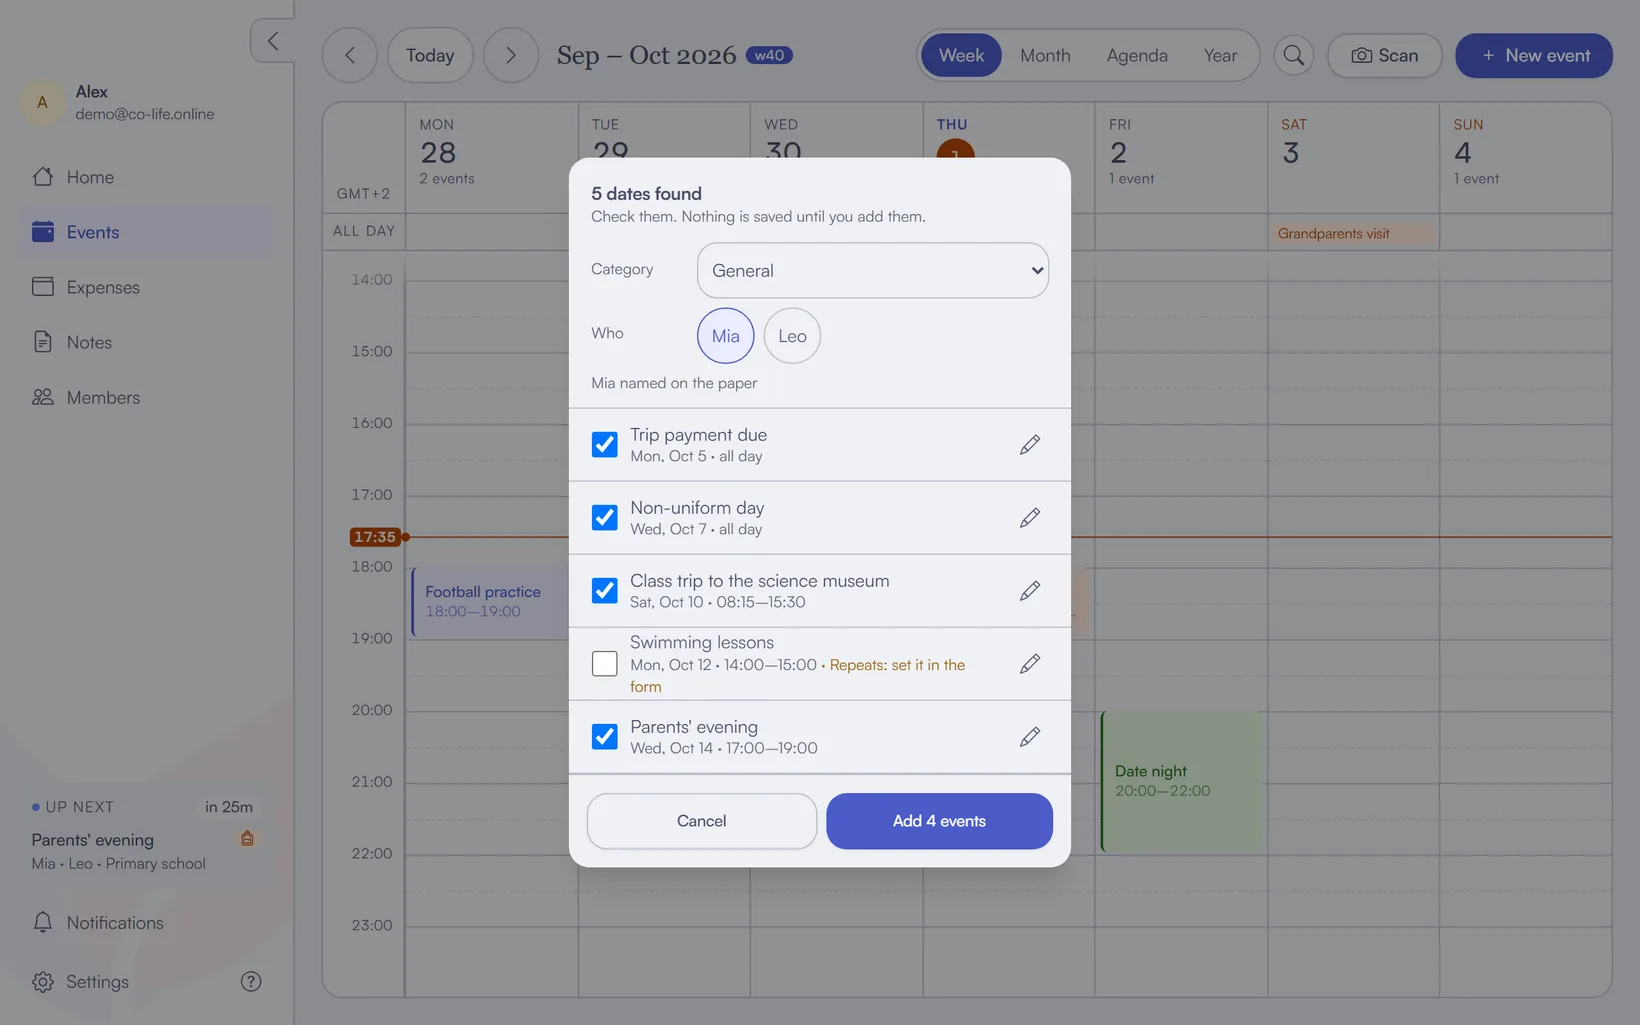Cancel the dates found dialog
The image size is (1640, 1025).
coord(702,821)
